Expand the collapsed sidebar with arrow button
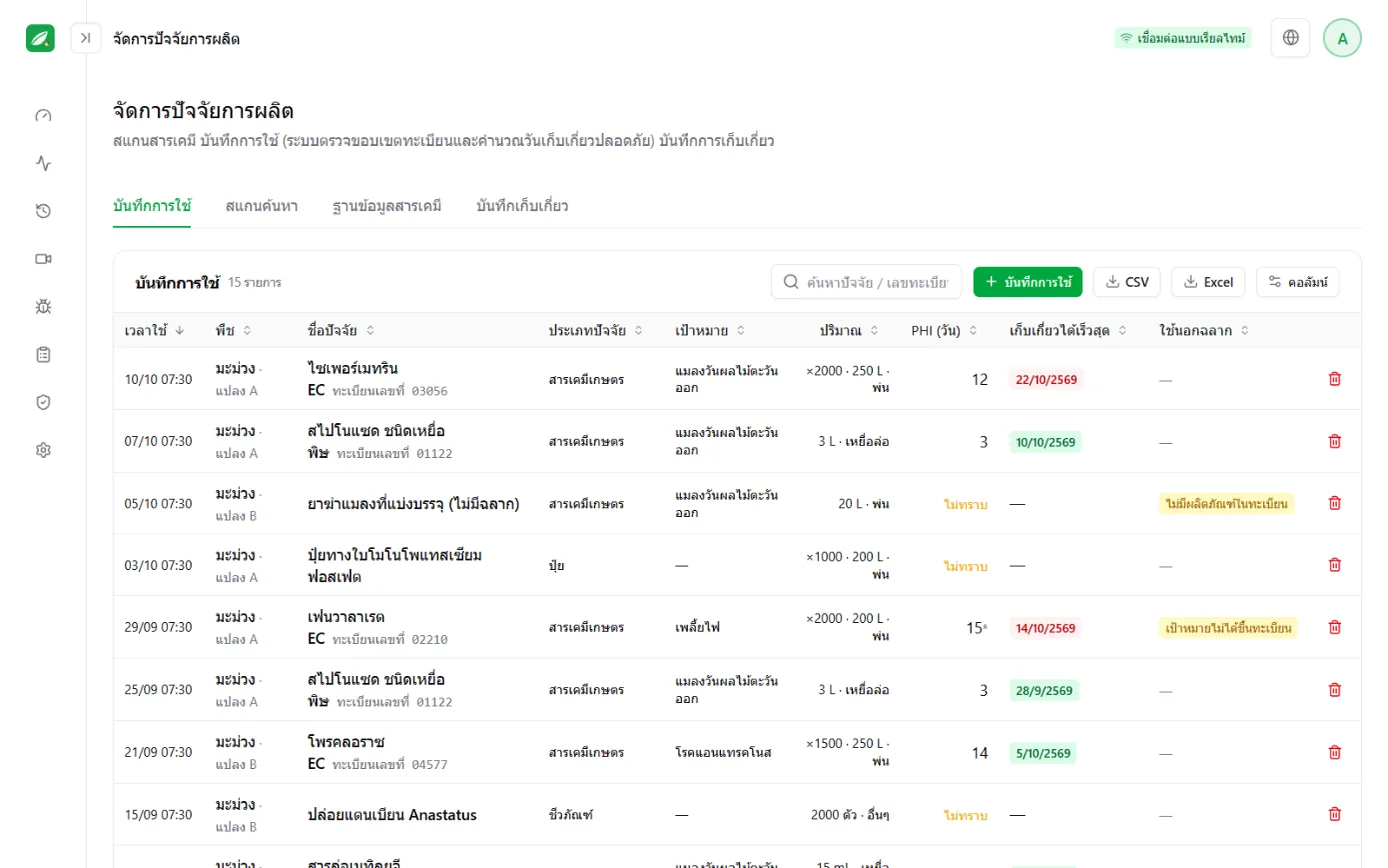 pos(86,38)
